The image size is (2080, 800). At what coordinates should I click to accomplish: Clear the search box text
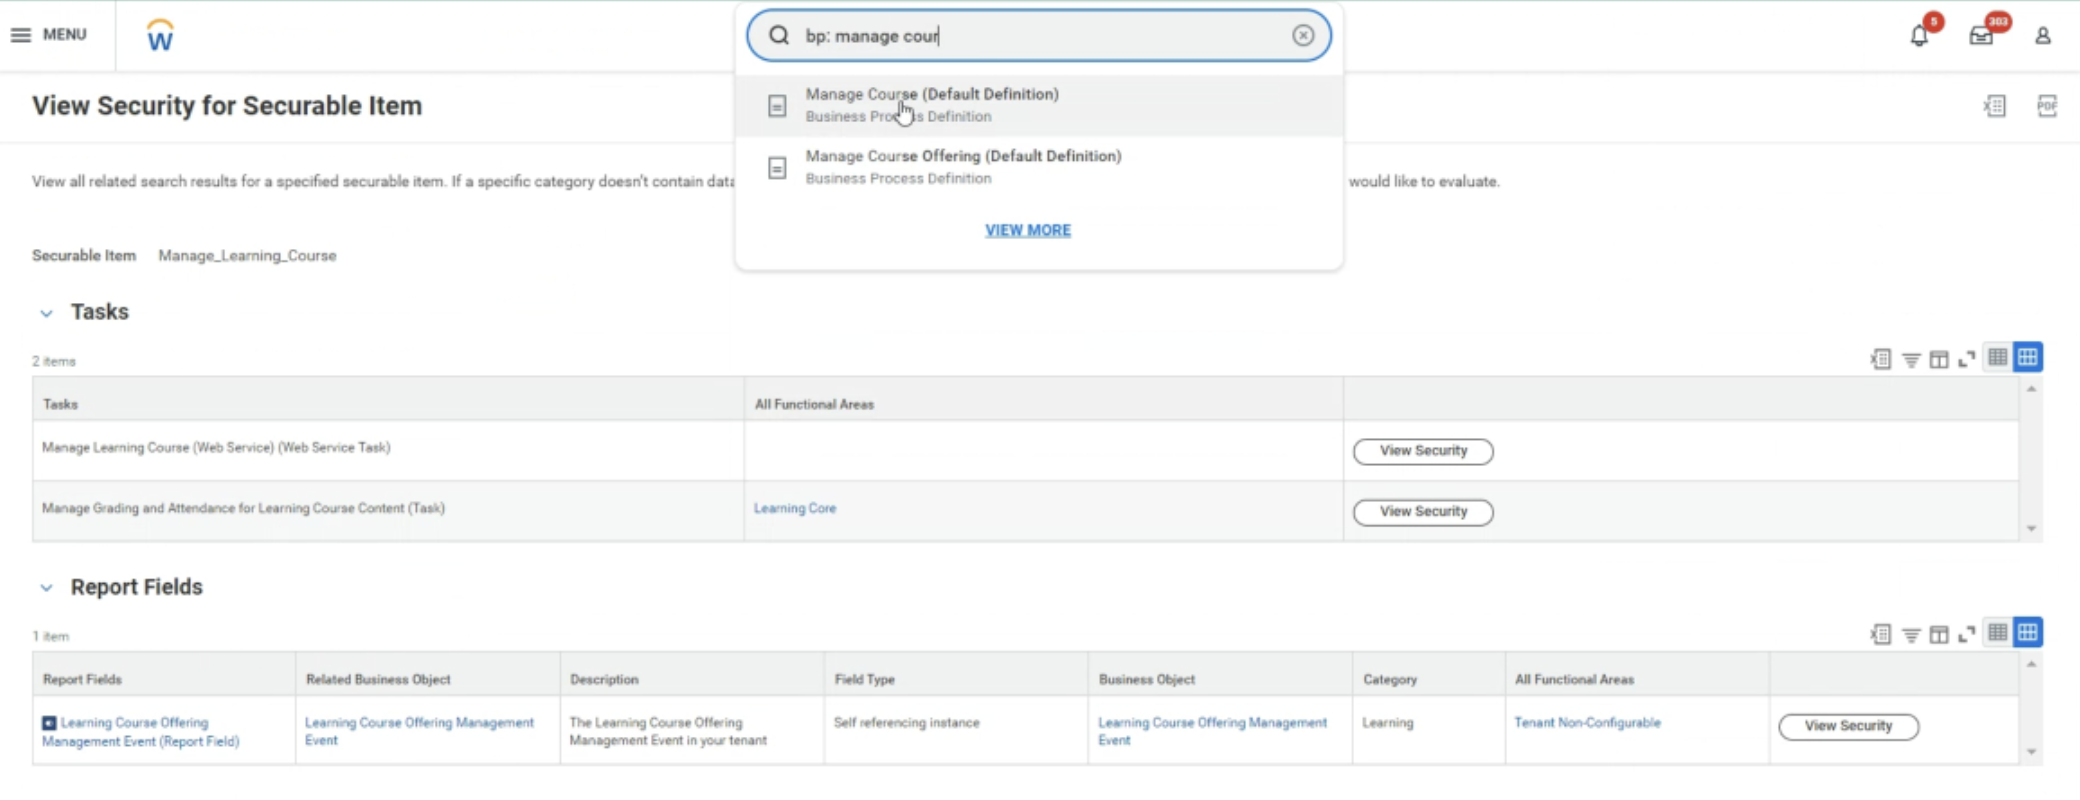coord(1302,36)
